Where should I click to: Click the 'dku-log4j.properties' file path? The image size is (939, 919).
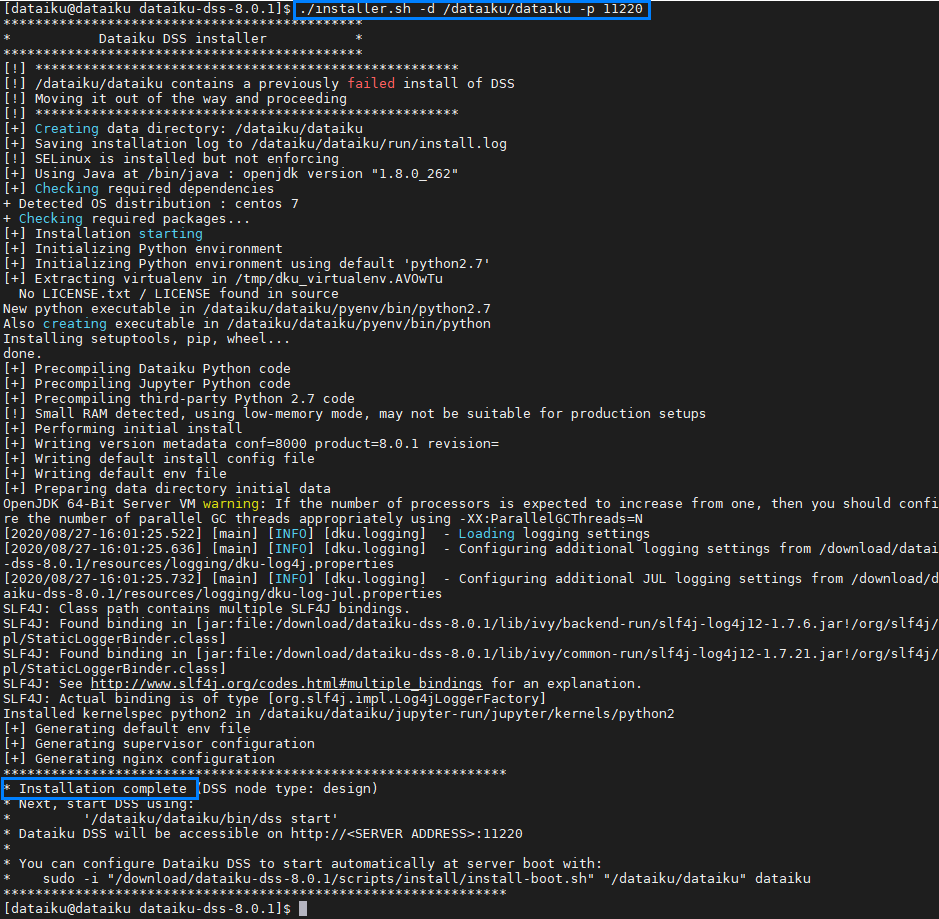[x=199, y=563]
